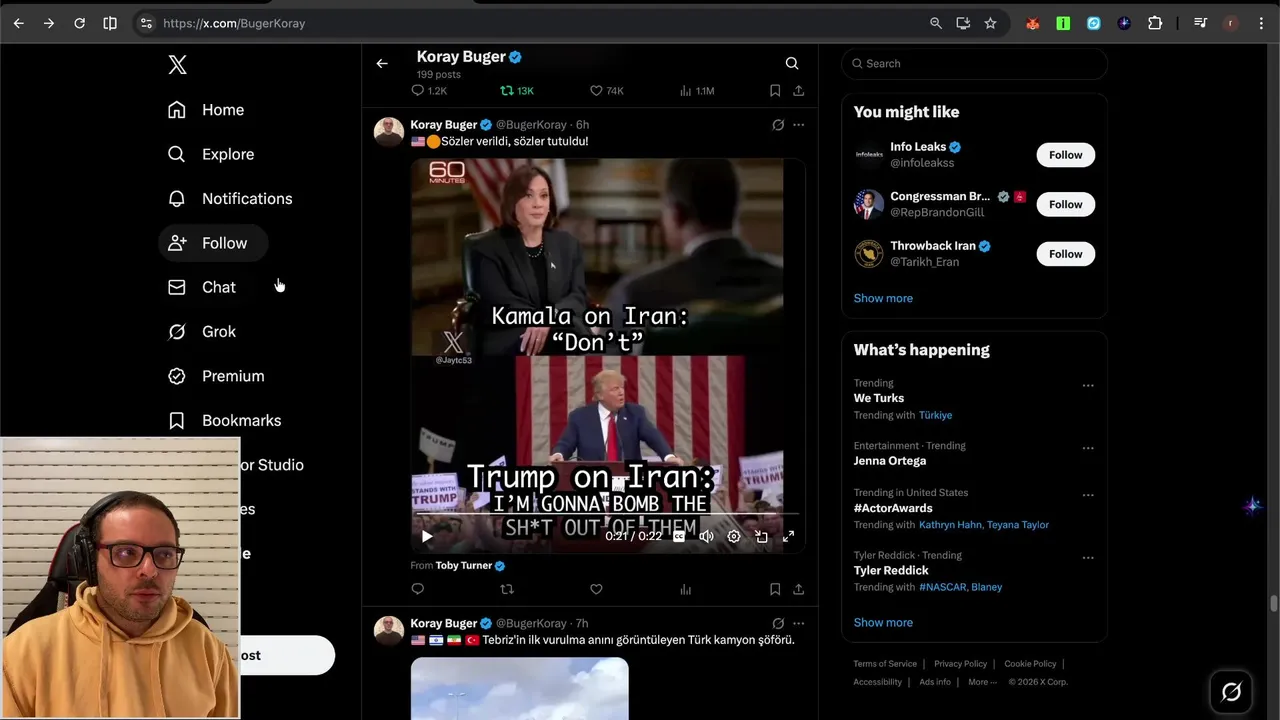
Task: Enter video fullscreen
Action: tap(788, 537)
